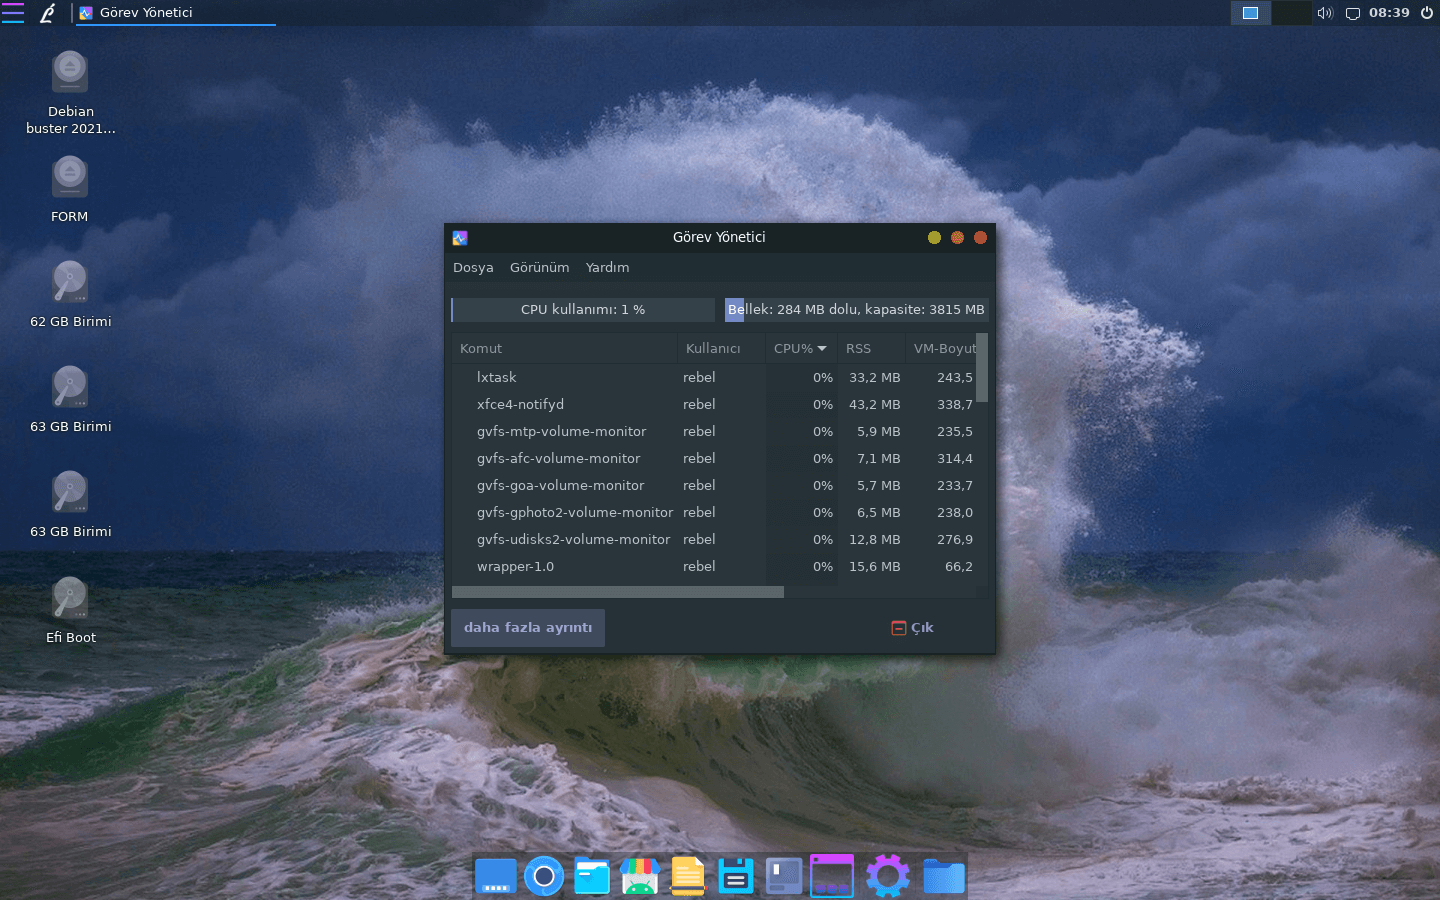Open the network connection tray icon
The height and width of the screenshot is (900, 1440).
coord(1352,13)
